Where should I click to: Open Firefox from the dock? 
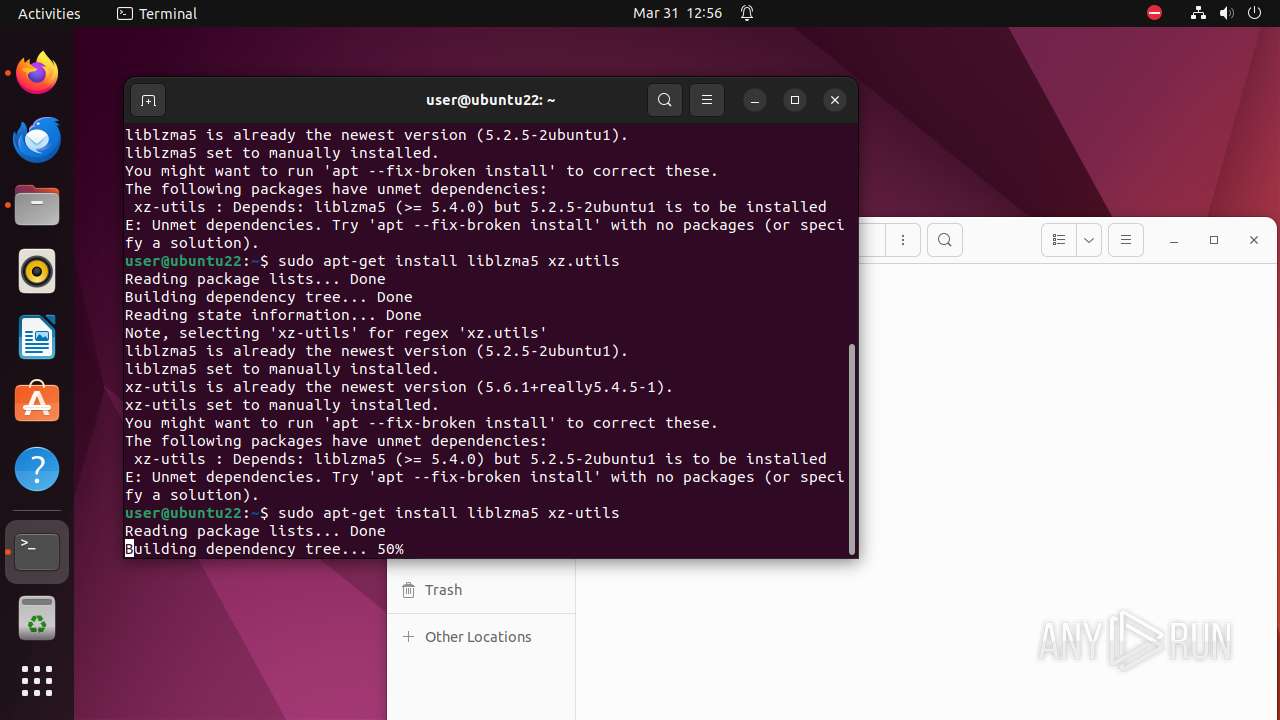[x=37, y=73]
